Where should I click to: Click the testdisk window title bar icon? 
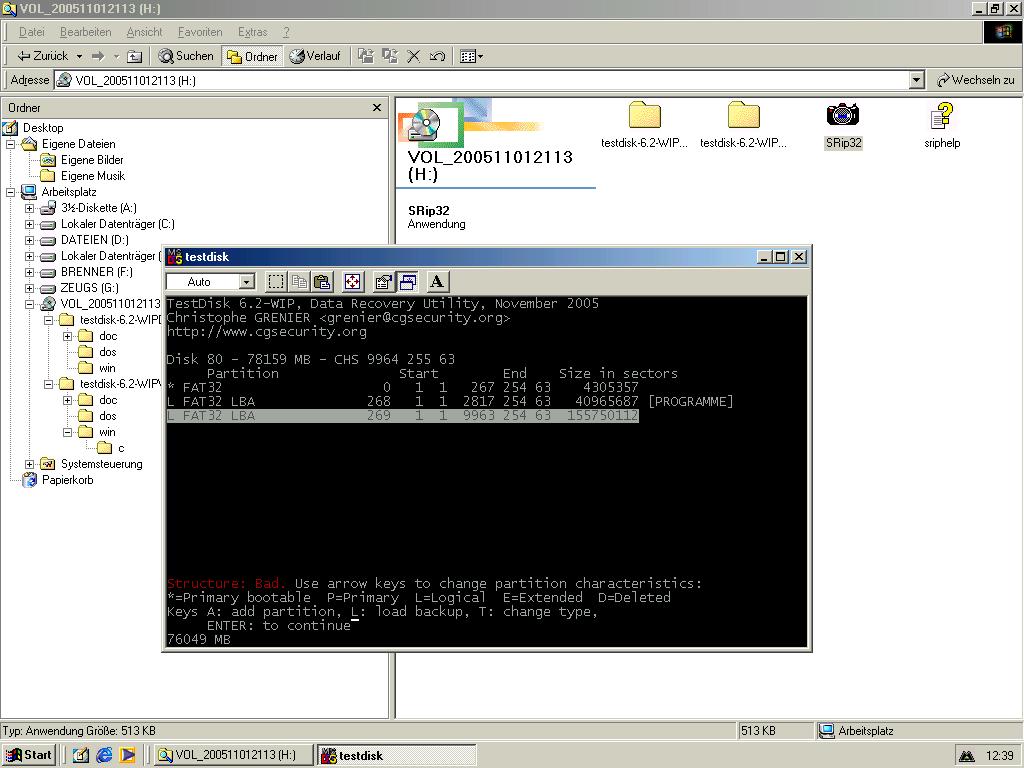tap(174, 257)
